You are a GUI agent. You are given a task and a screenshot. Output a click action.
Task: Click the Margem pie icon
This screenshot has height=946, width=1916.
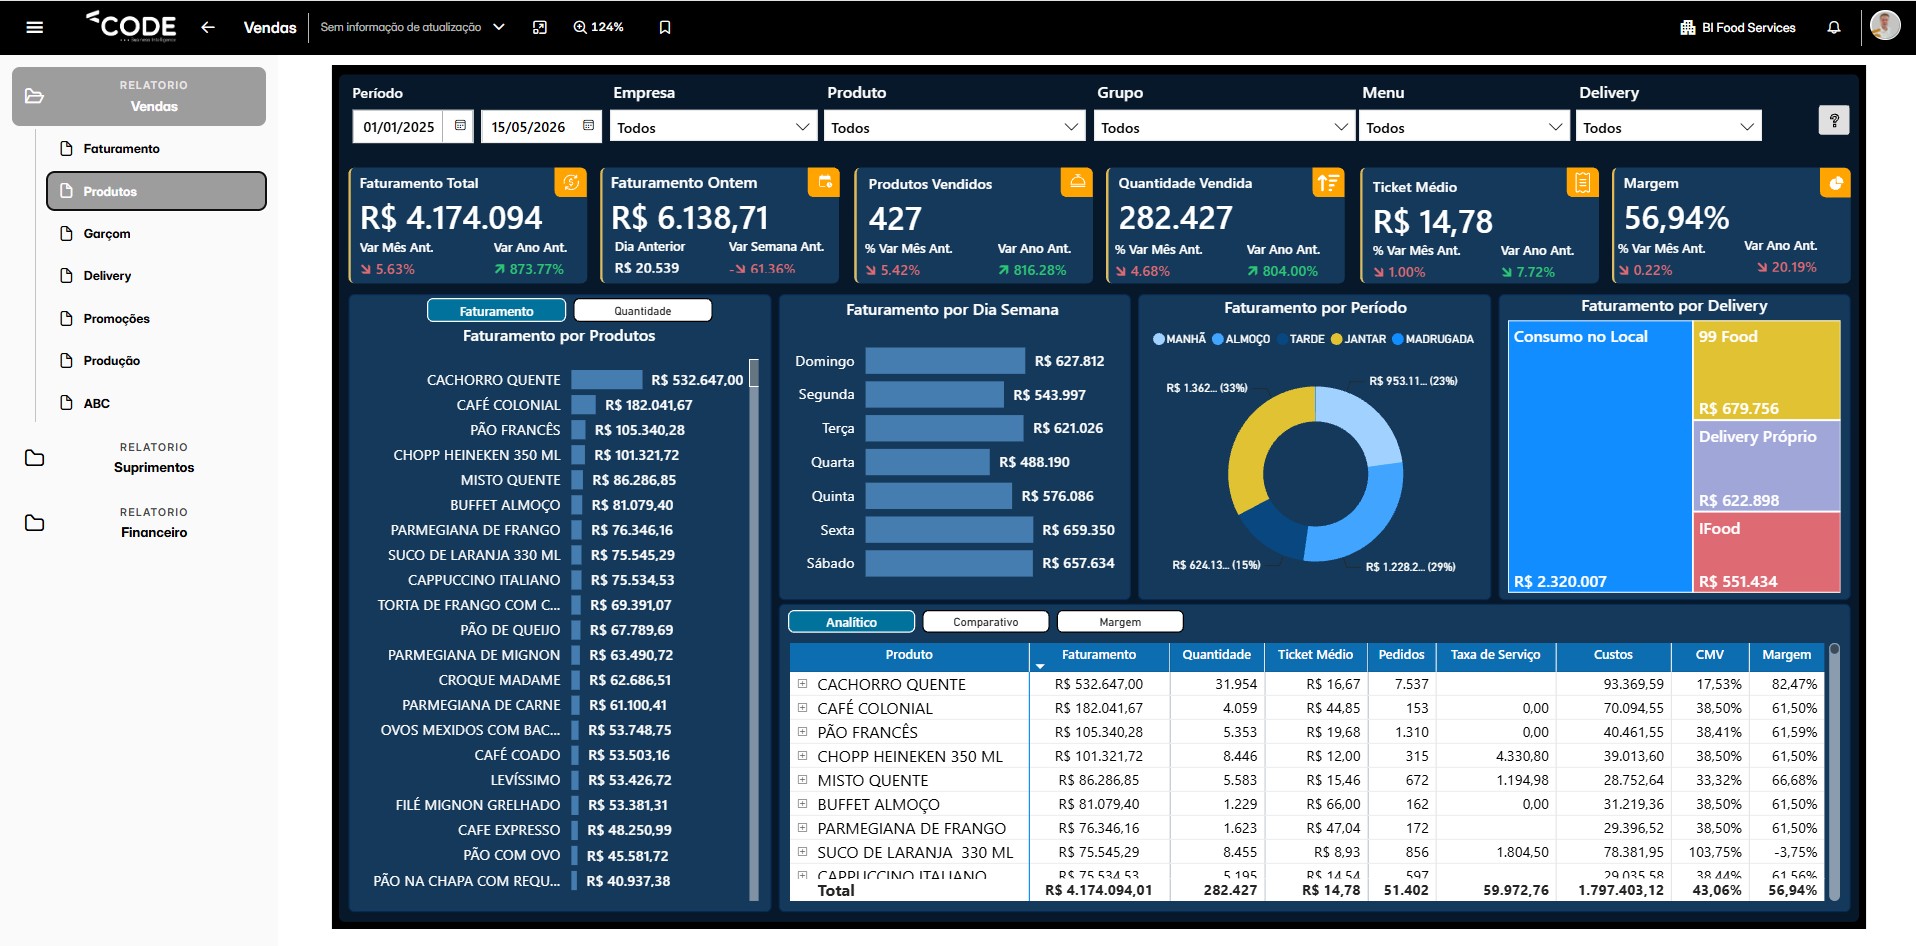pos(1836,182)
